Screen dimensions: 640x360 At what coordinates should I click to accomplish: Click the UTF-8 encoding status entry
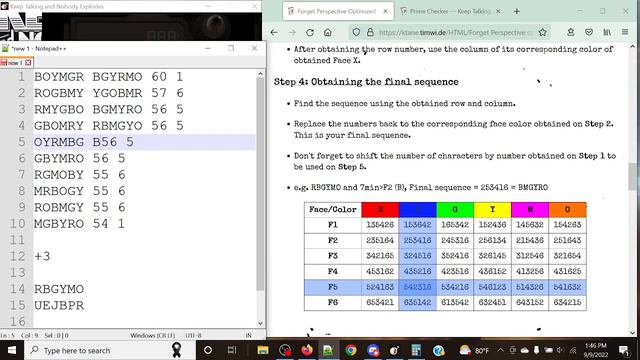(193, 336)
